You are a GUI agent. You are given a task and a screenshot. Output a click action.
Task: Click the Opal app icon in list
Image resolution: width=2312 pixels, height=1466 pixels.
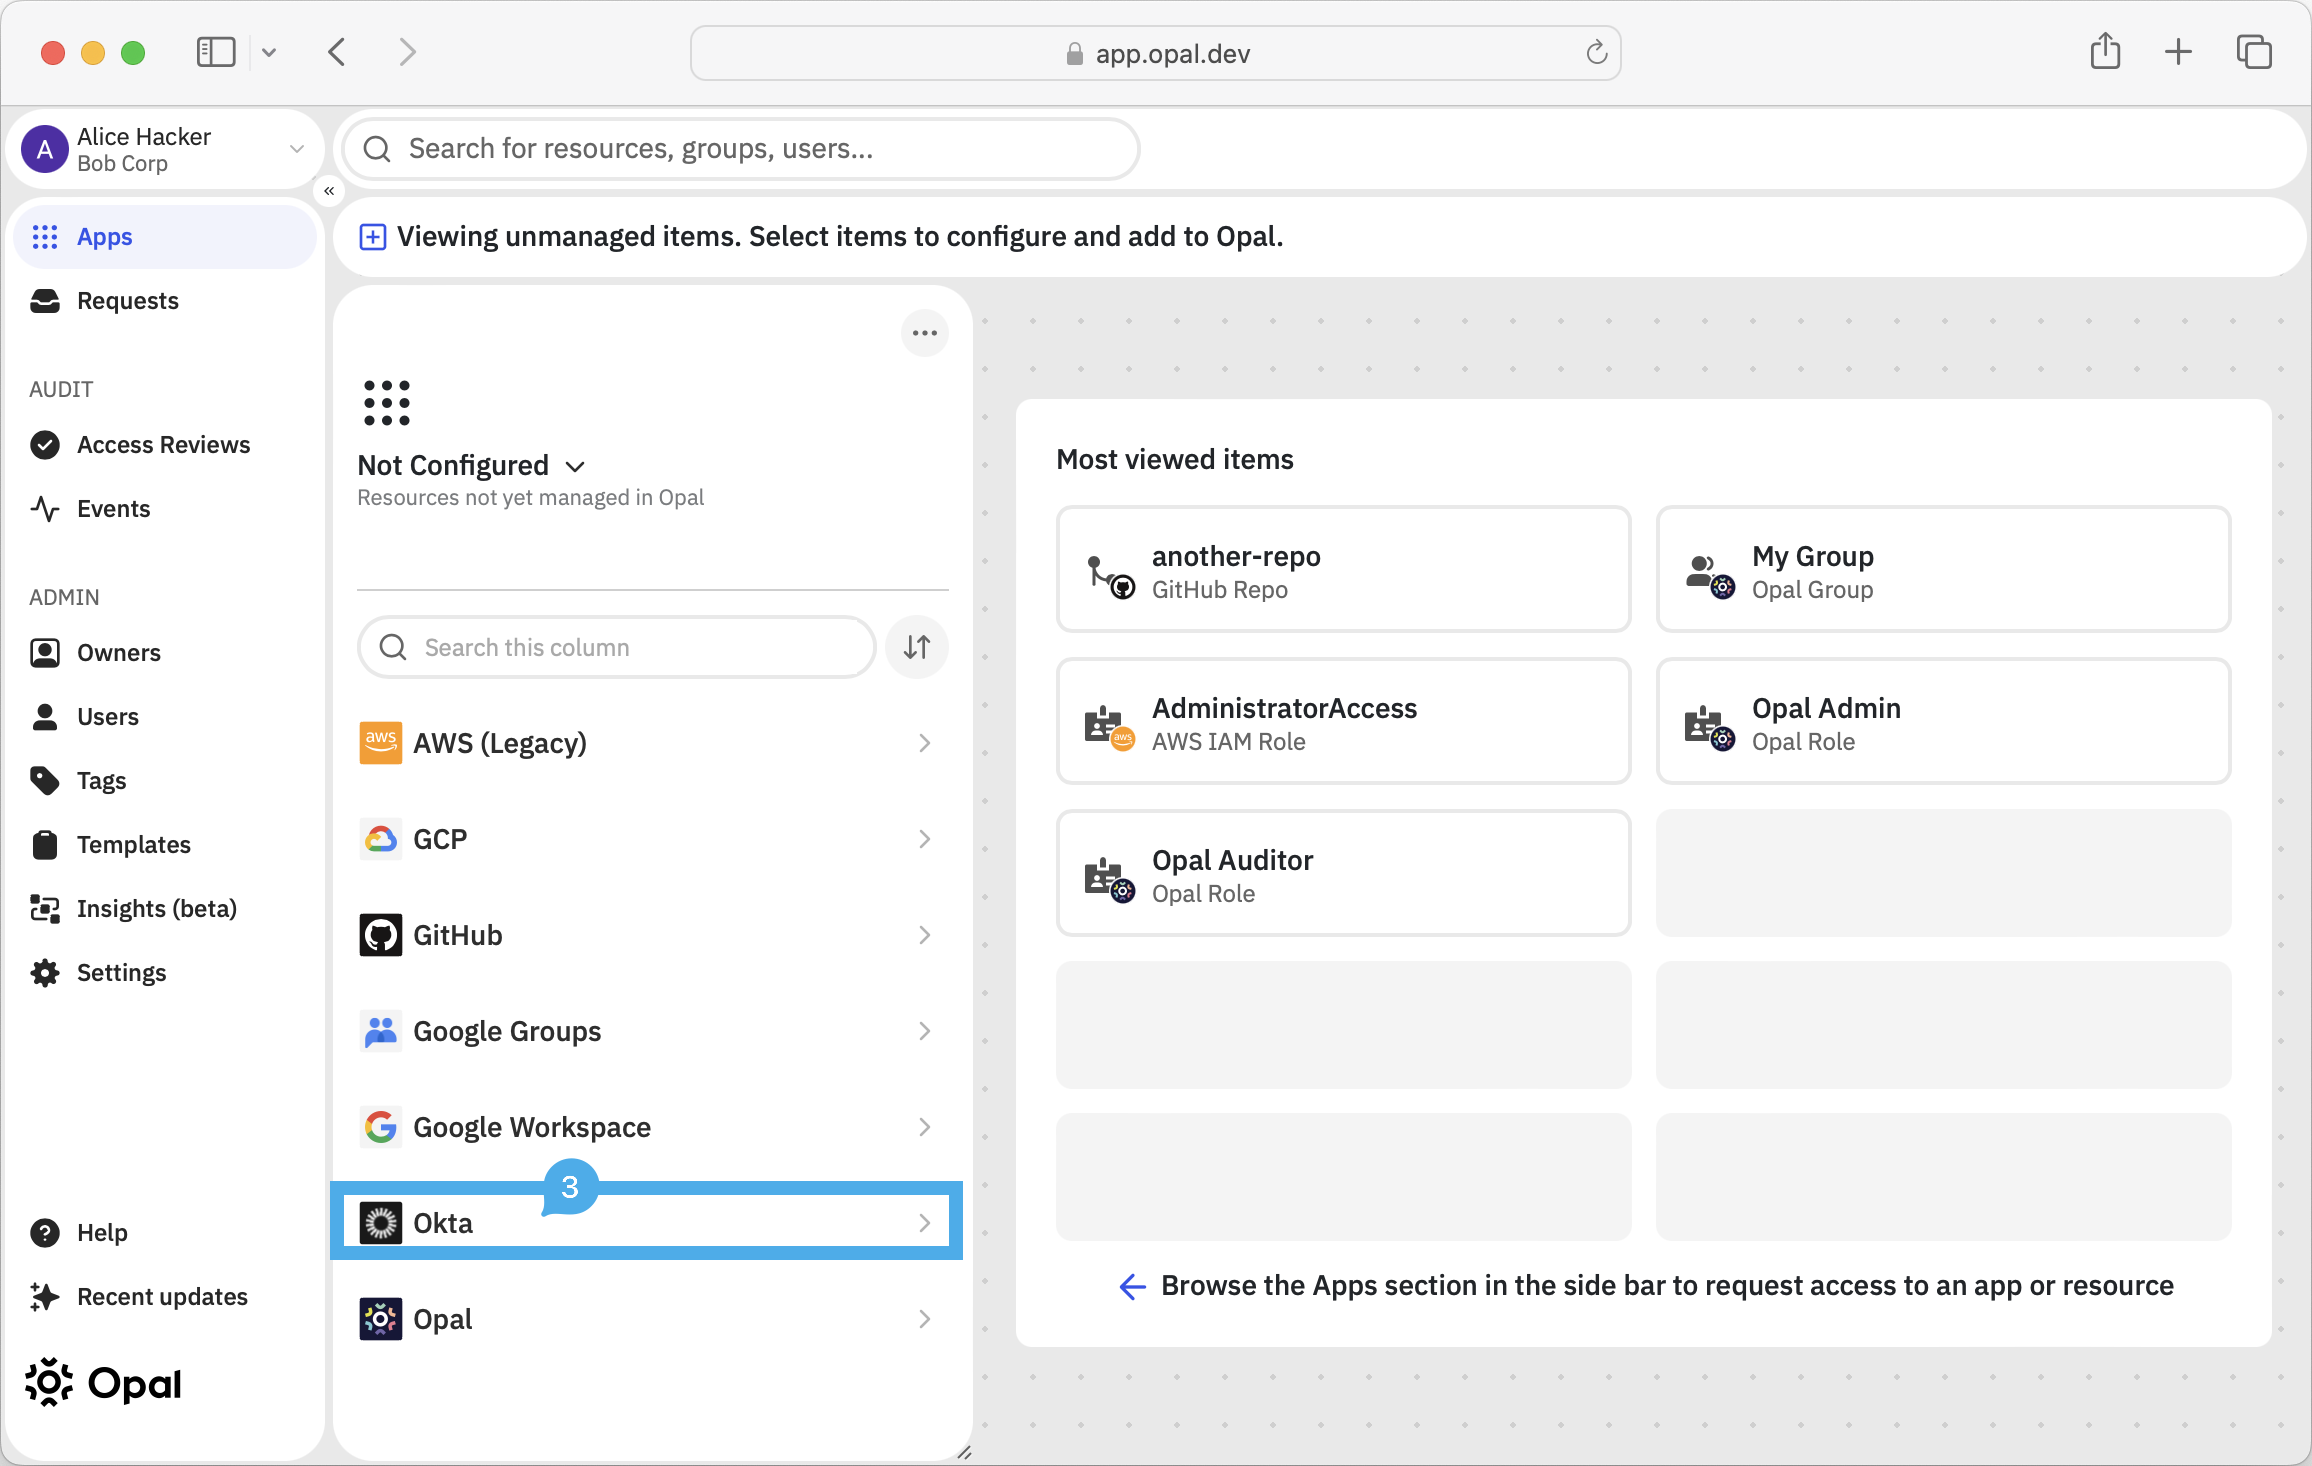pos(381,1319)
